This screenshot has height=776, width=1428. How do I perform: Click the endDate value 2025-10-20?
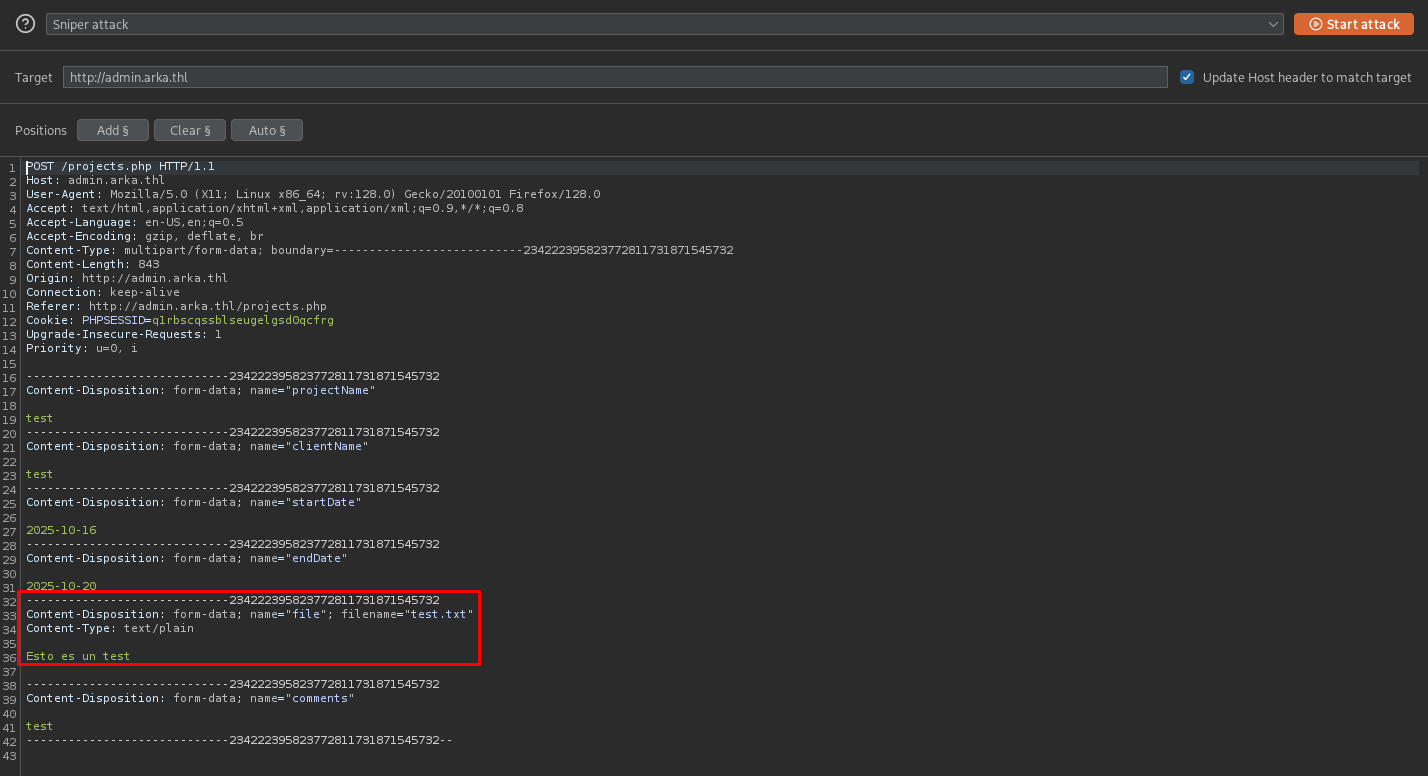[x=61, y=586]
